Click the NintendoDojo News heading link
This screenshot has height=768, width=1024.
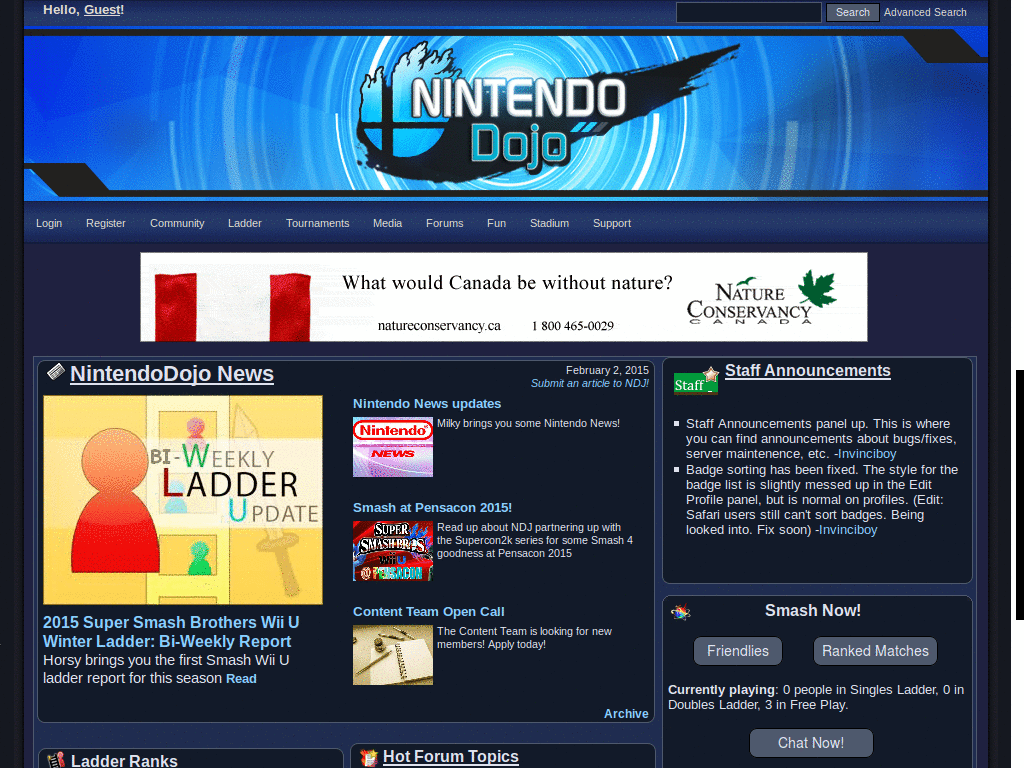(x=172, y=374)
